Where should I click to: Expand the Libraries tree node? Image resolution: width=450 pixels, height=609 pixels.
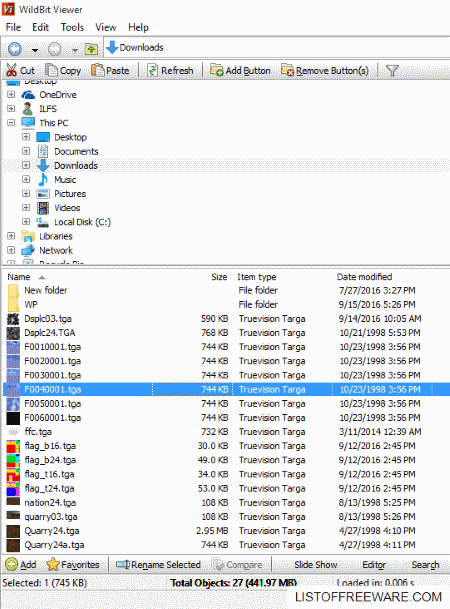pyautogui.click(x=11, y=236)
